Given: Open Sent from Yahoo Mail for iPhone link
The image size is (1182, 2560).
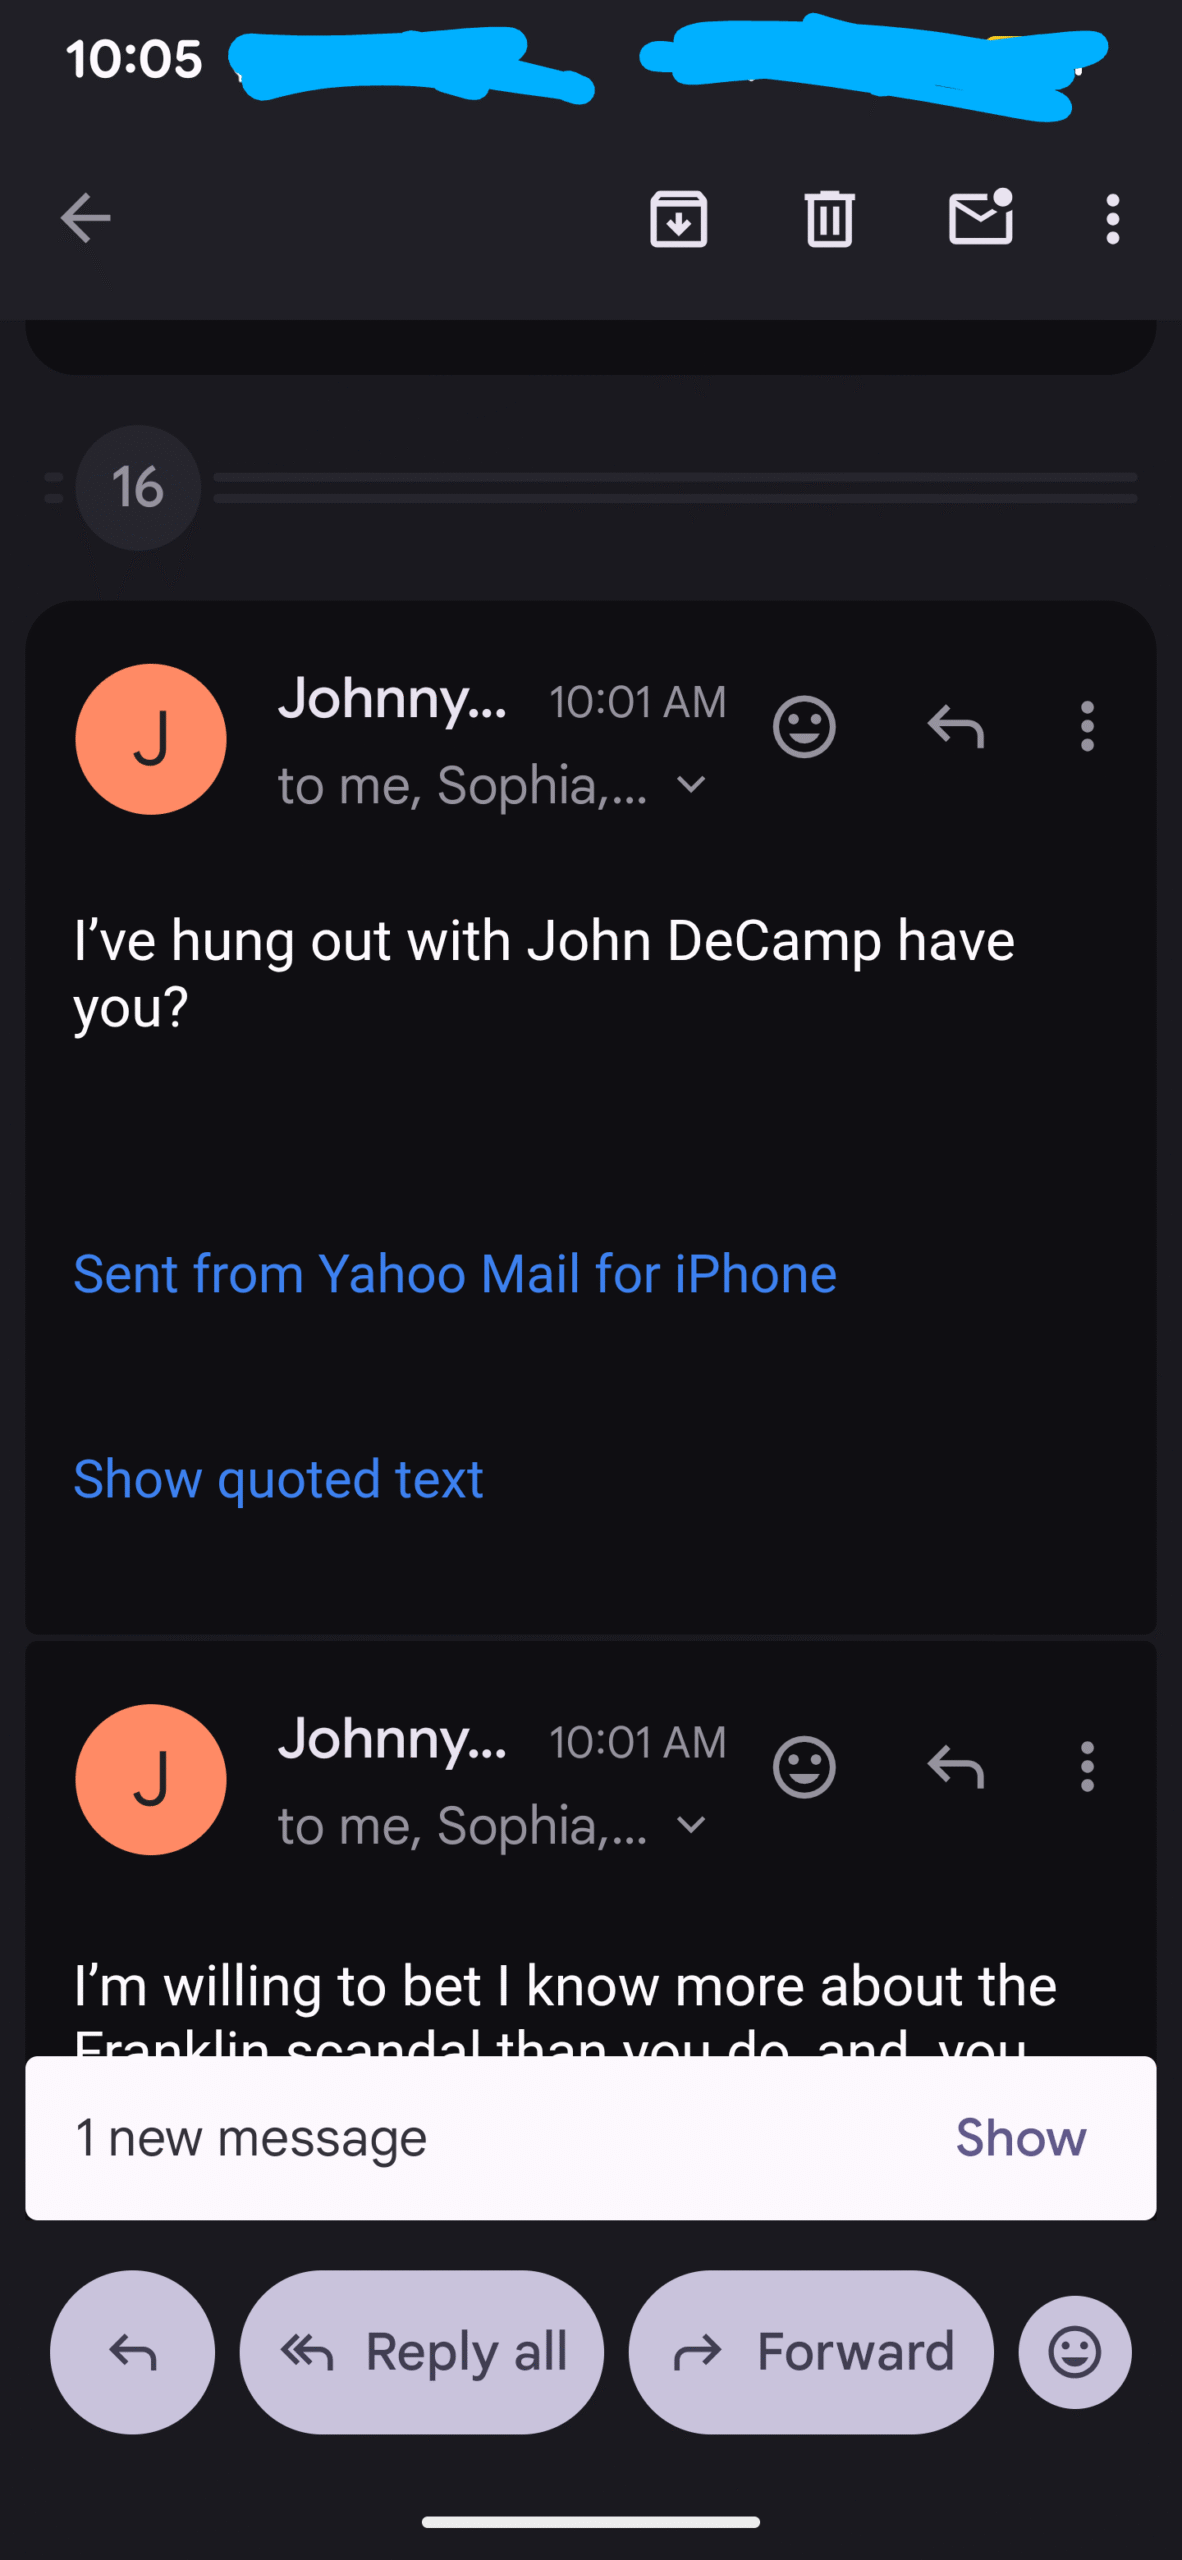Looking at the screenshot, I should click(455, 1274).
